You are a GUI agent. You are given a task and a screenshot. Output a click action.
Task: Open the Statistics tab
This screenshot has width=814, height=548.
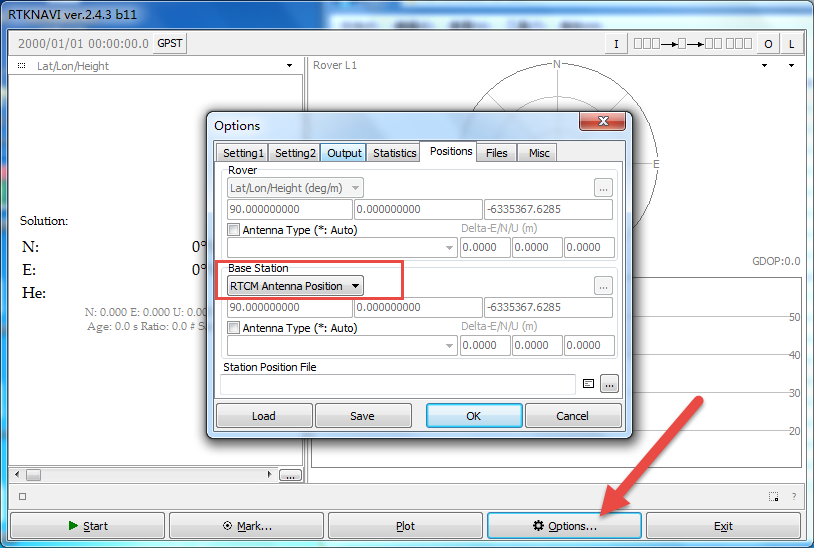coord(394,153)
